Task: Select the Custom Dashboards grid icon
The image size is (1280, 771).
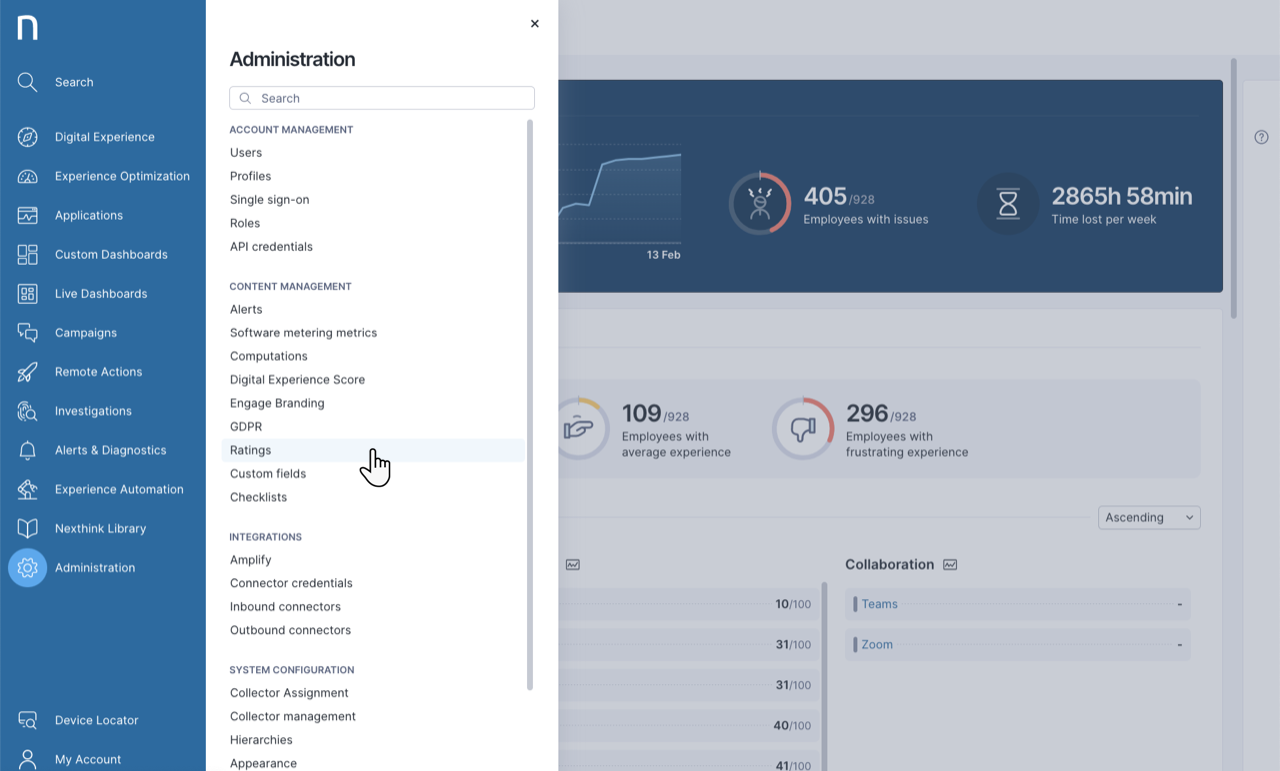Action: point(27,255)
